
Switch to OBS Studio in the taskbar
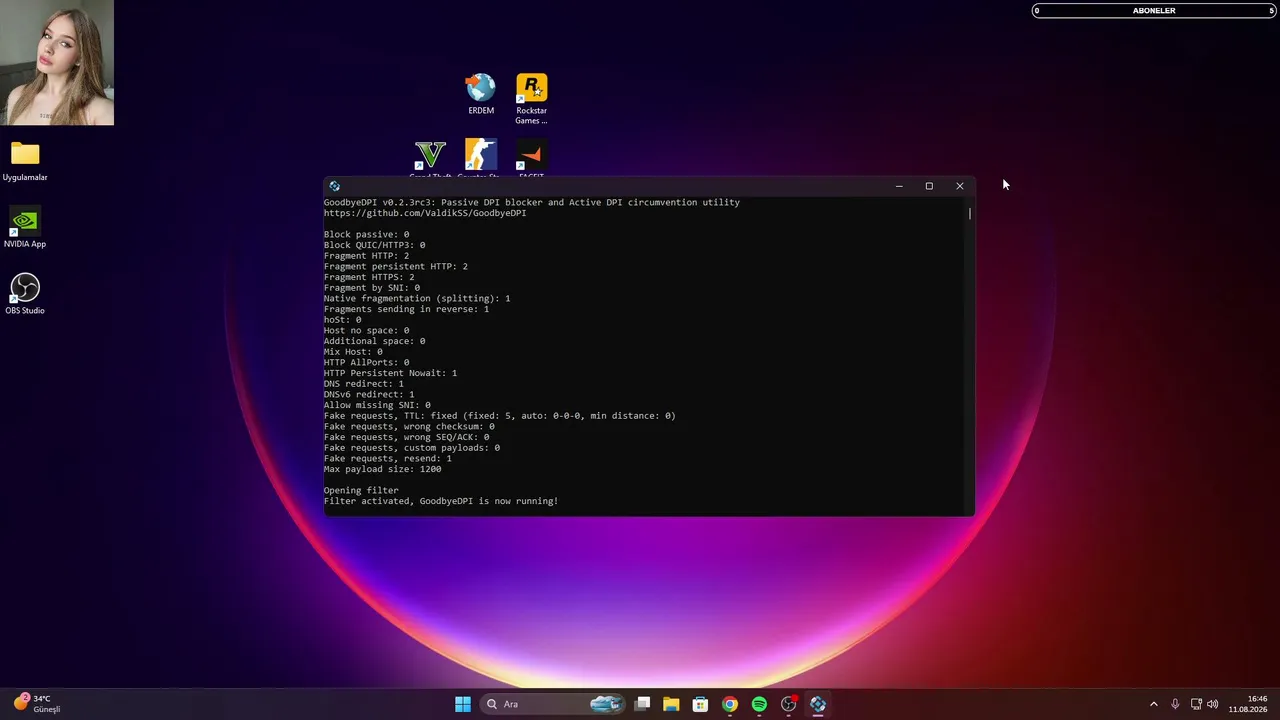[x=789, y=704]
